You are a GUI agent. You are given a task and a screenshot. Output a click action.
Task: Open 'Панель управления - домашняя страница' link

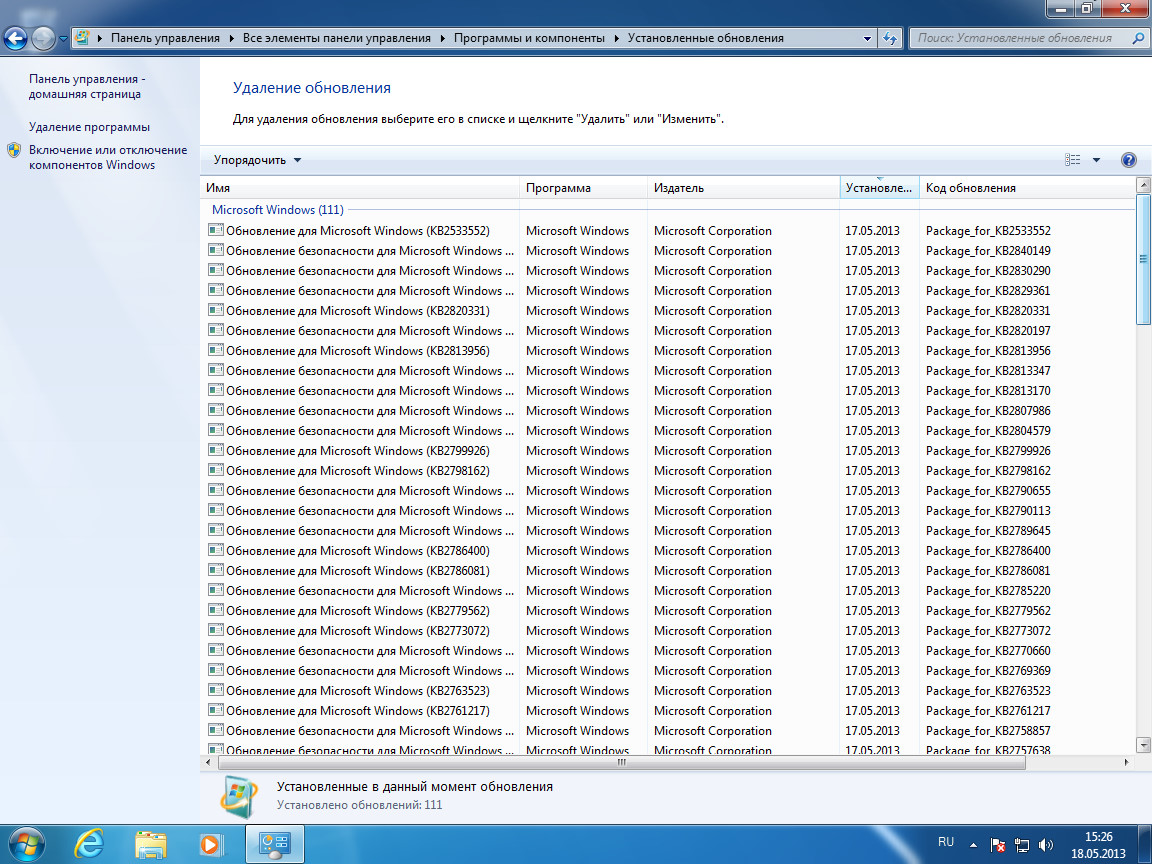pos(87,86)
